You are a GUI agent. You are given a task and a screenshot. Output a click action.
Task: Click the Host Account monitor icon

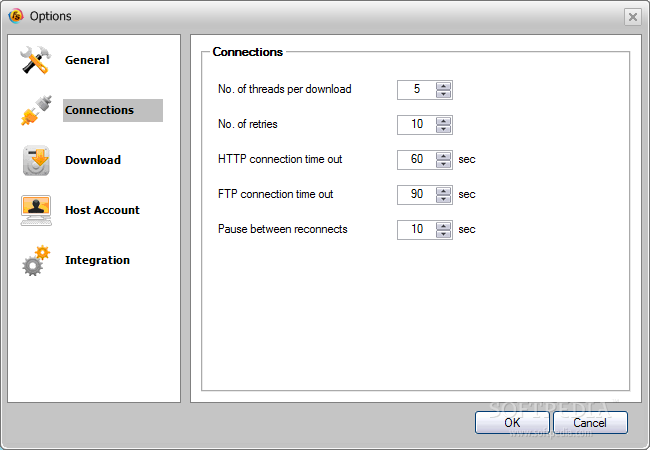pos(36,210)
